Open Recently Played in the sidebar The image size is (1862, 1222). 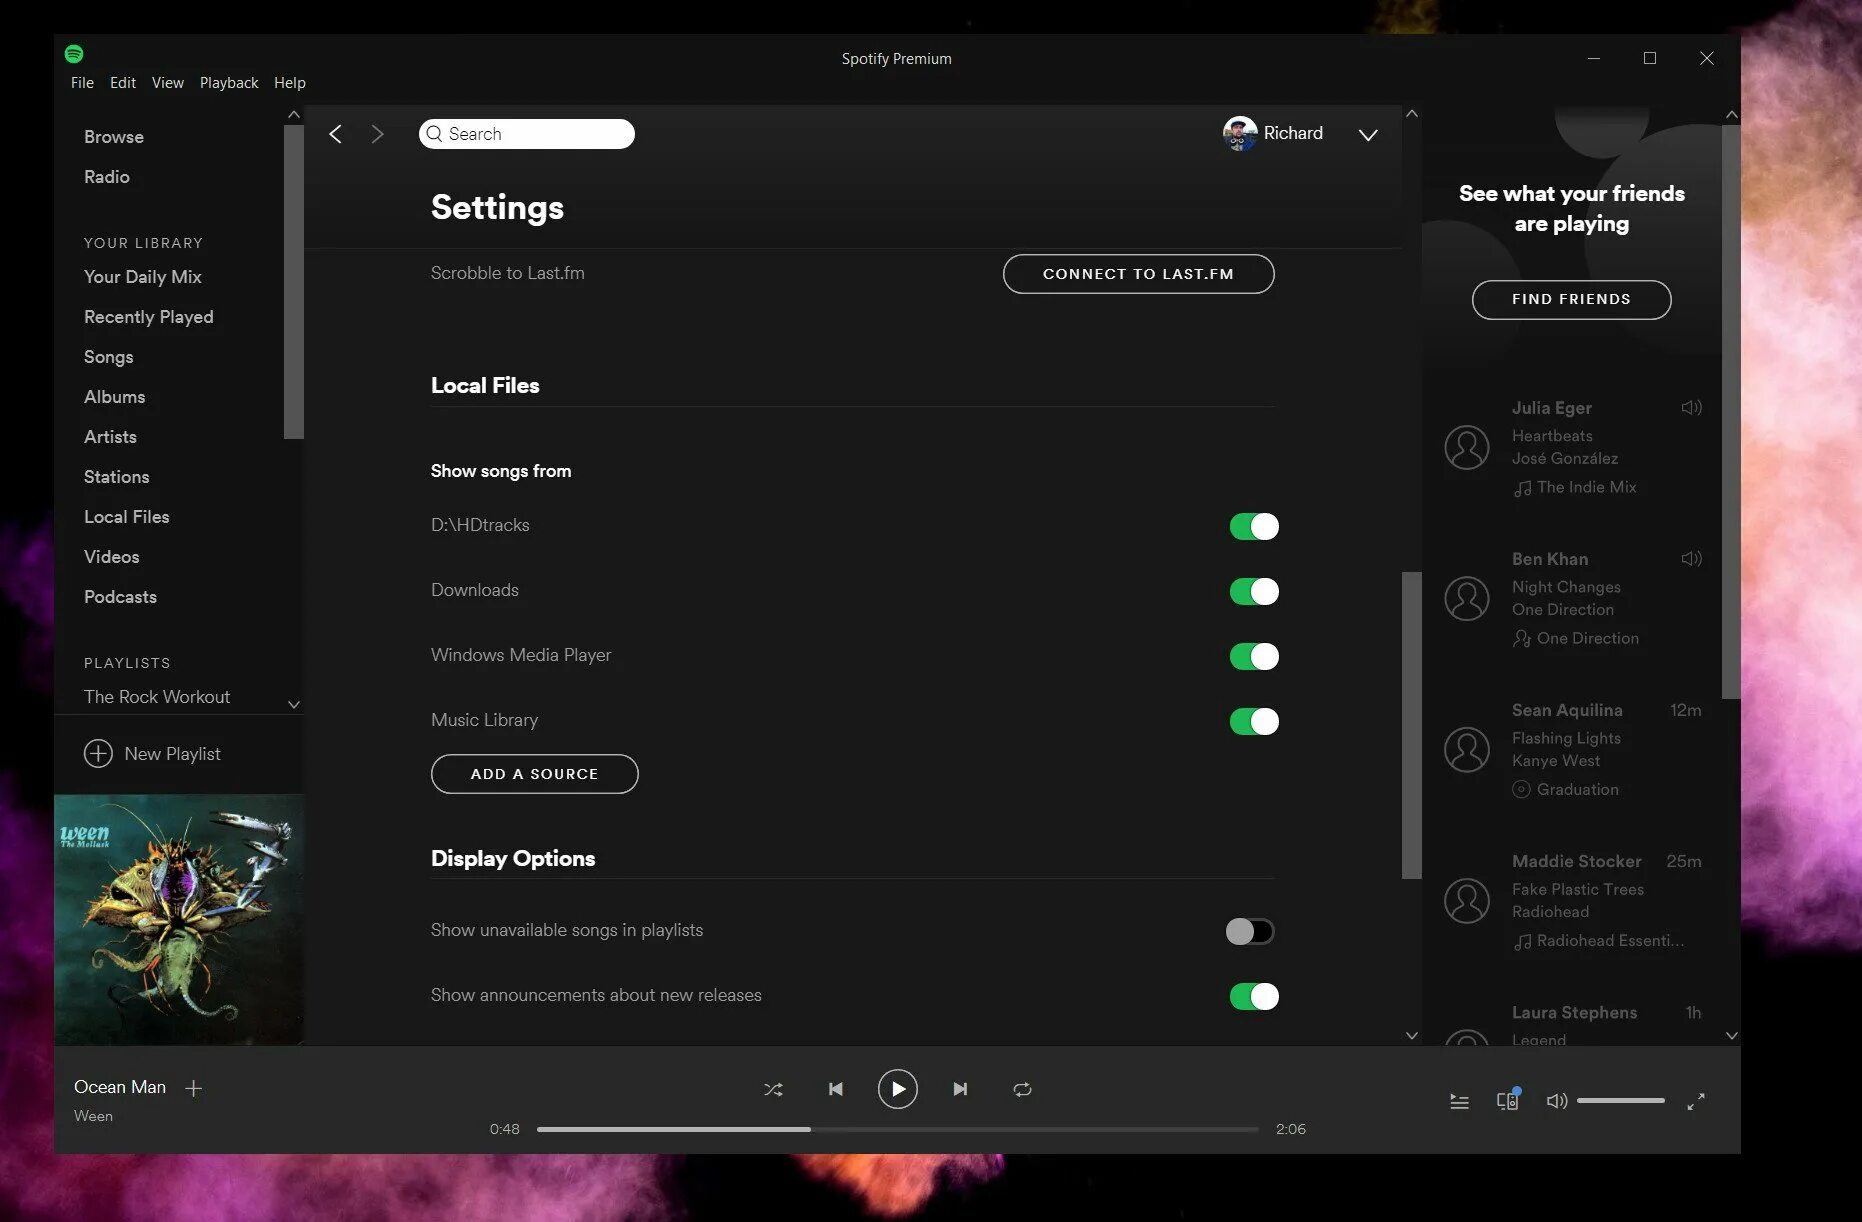click(x=149, y=317)
